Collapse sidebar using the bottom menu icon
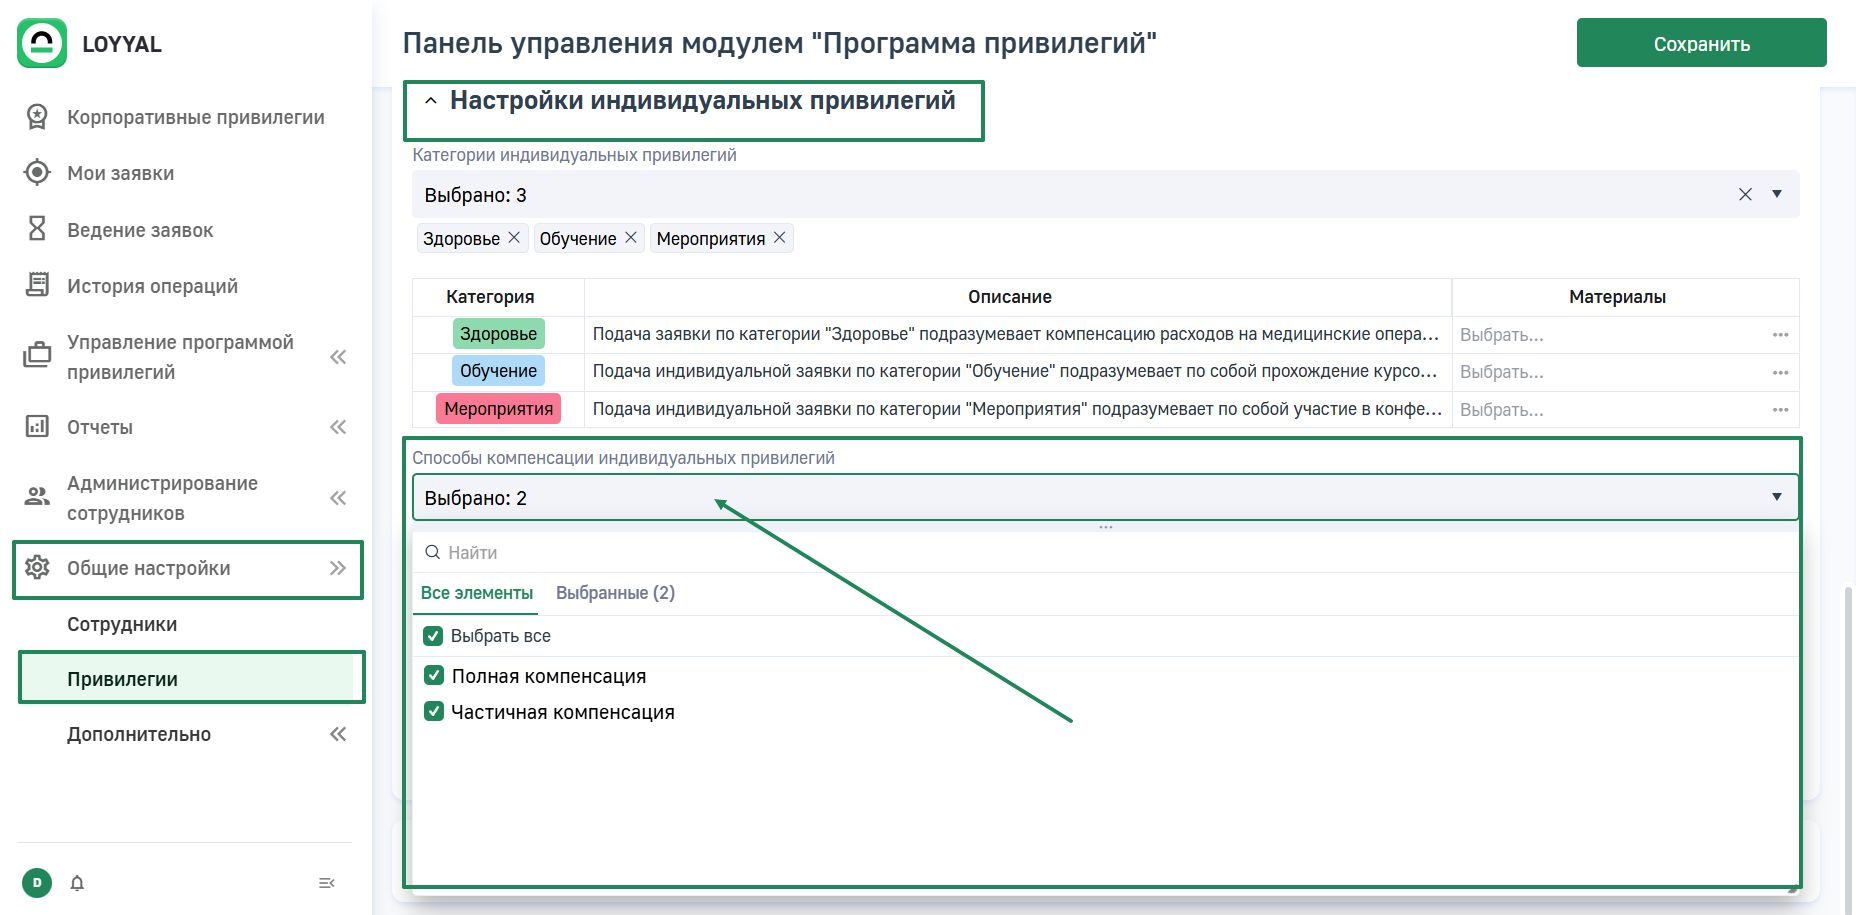This screenshot has width=1856, height=915. click(x=326, y=883)
